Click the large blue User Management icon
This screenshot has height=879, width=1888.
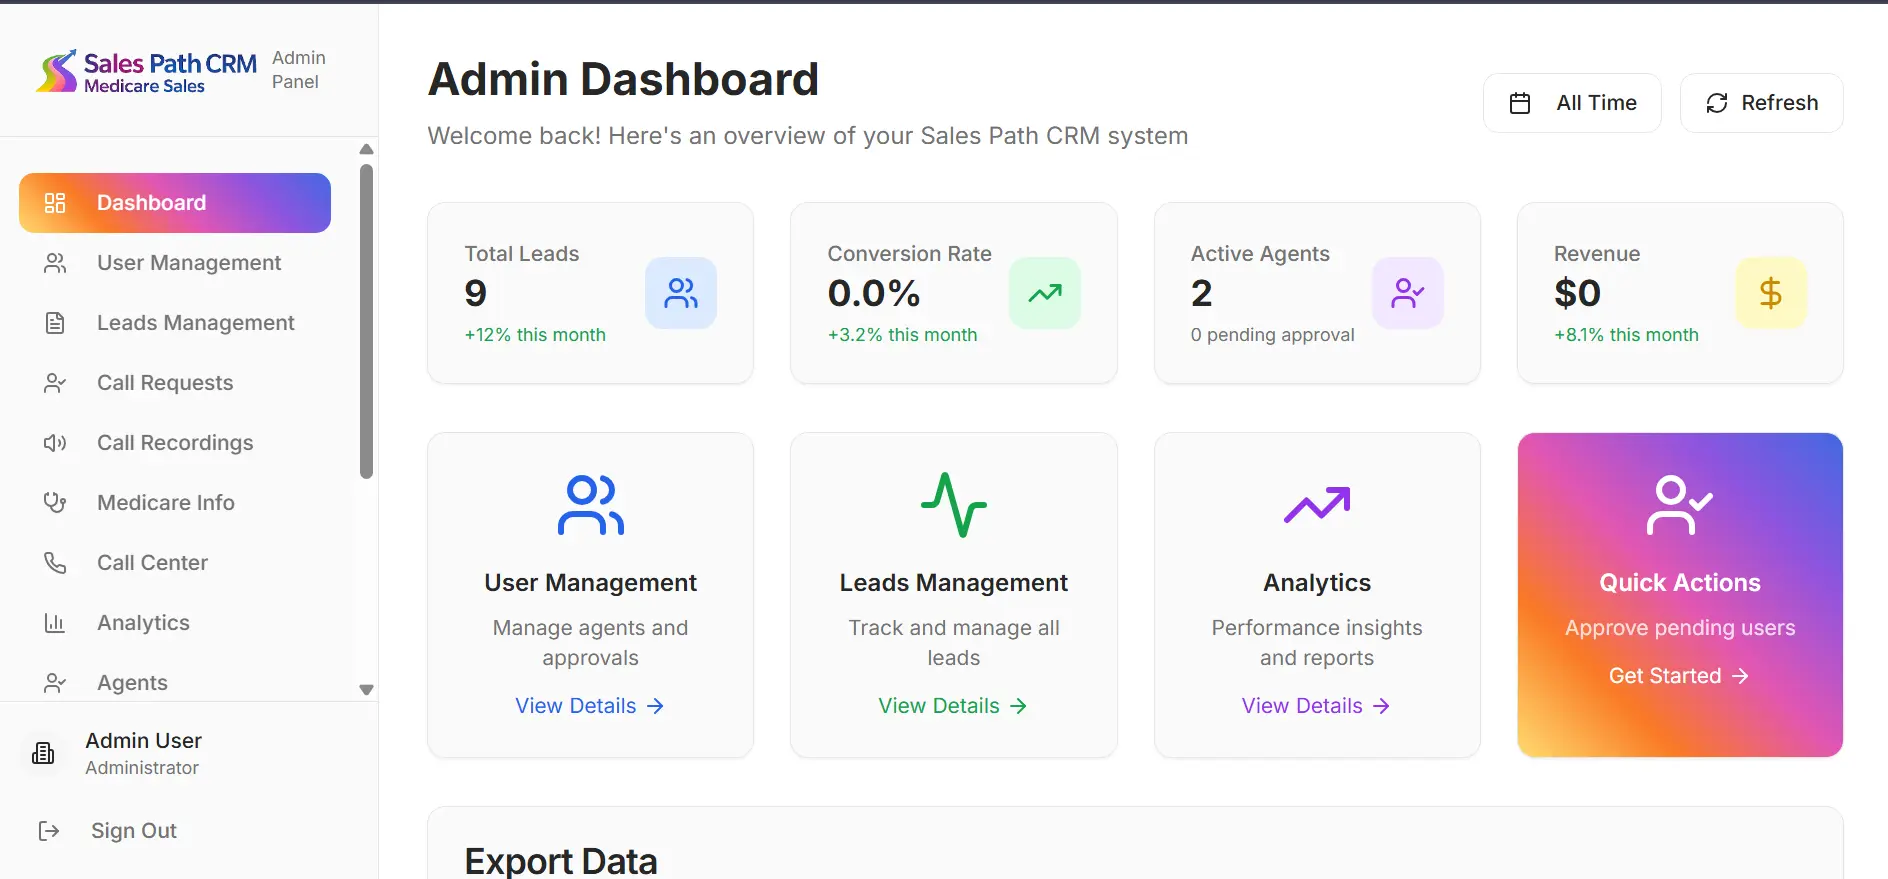[x=590, y=505]
